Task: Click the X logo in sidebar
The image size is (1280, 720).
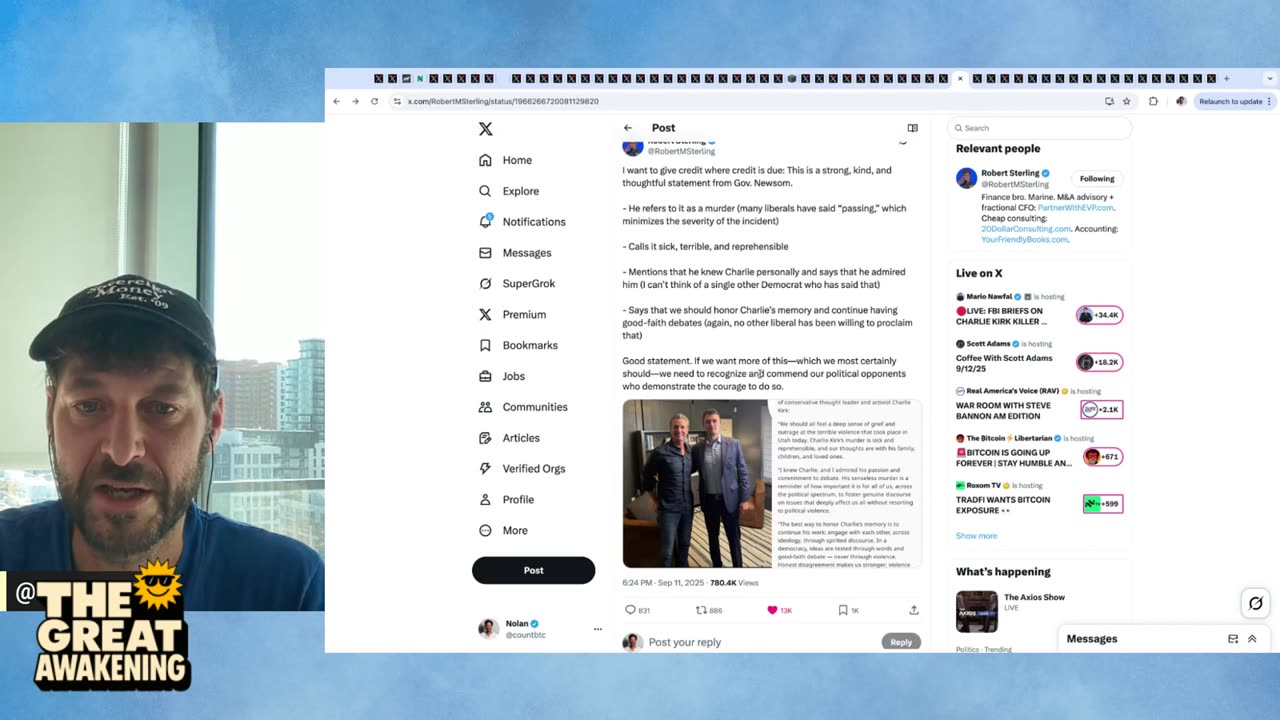Action: pyautogui.click(x=485, y=129)
